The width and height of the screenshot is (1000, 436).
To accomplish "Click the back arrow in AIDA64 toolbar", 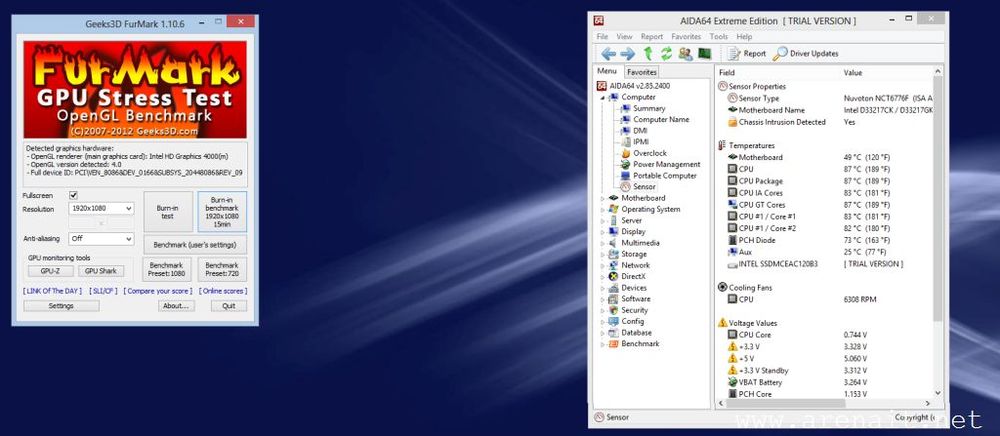I will coord(607,53).
